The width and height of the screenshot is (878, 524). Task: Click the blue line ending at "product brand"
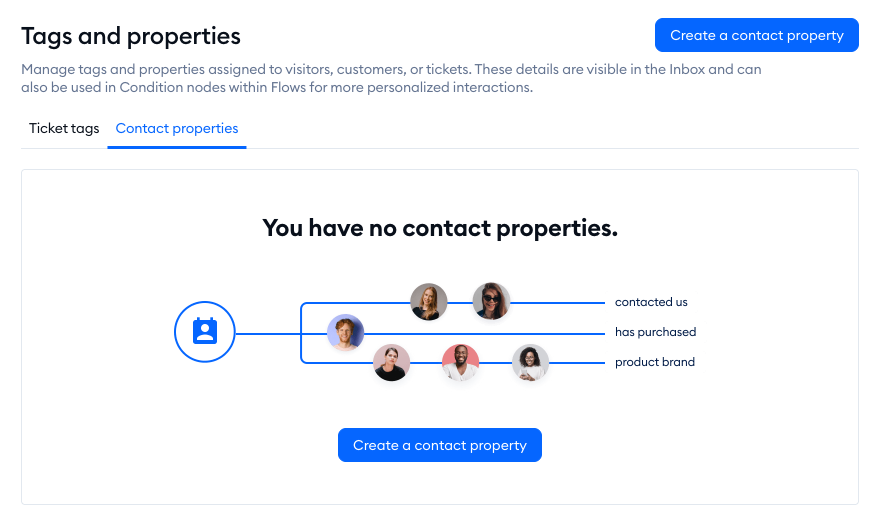point(578,362)
